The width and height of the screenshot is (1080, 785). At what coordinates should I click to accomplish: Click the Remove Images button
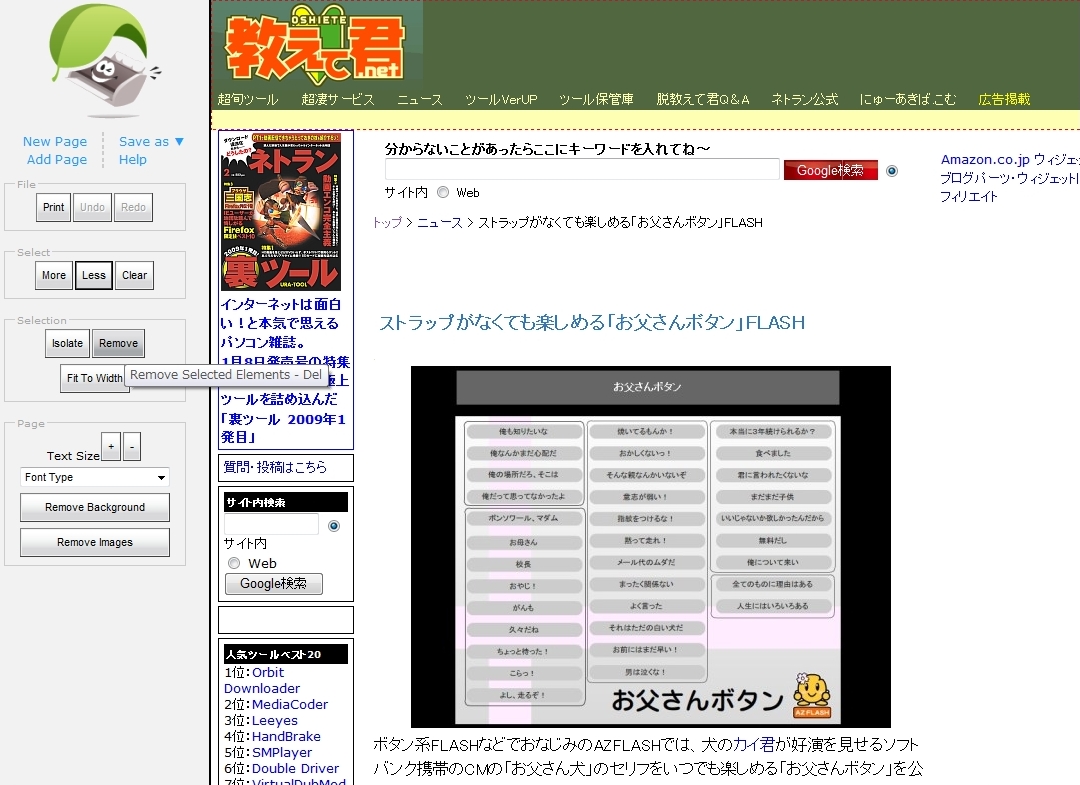pos(95,543)
